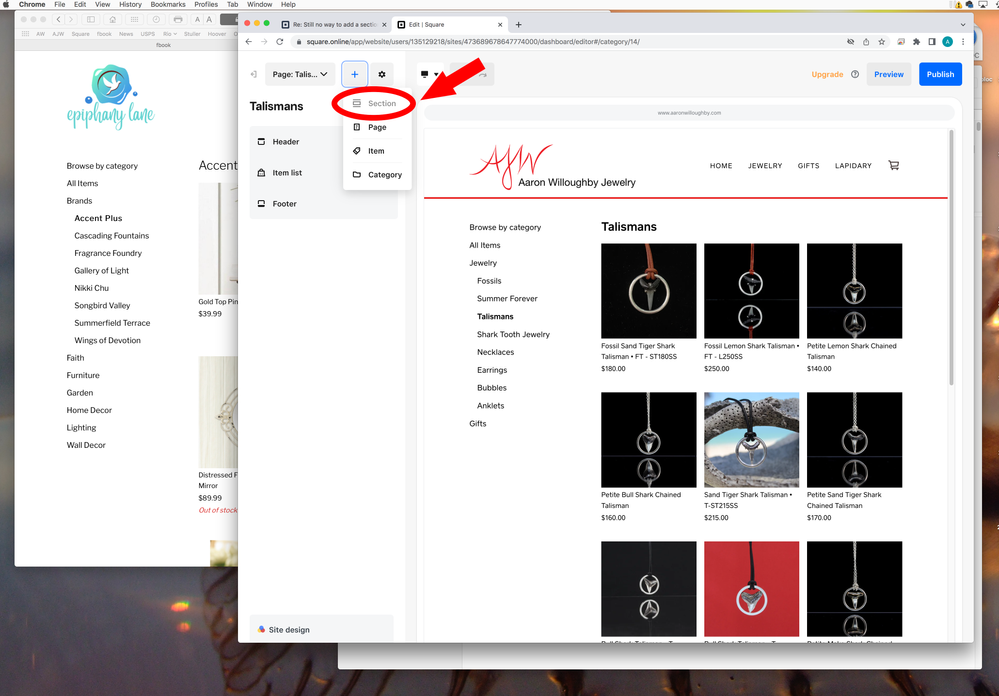Expand the Page: Talis... dropdown
The image size is (999, 696).
[299, 74]
